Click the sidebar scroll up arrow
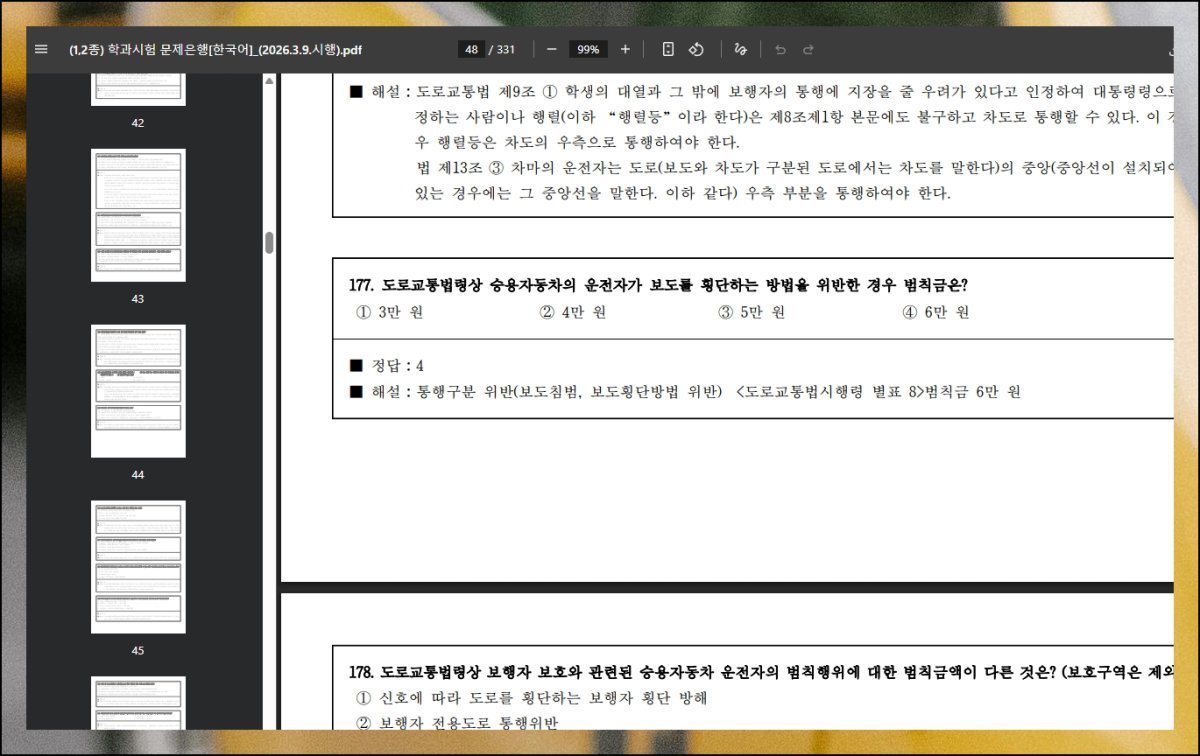This screenshot has height=756, width=1200. [269, 80]
